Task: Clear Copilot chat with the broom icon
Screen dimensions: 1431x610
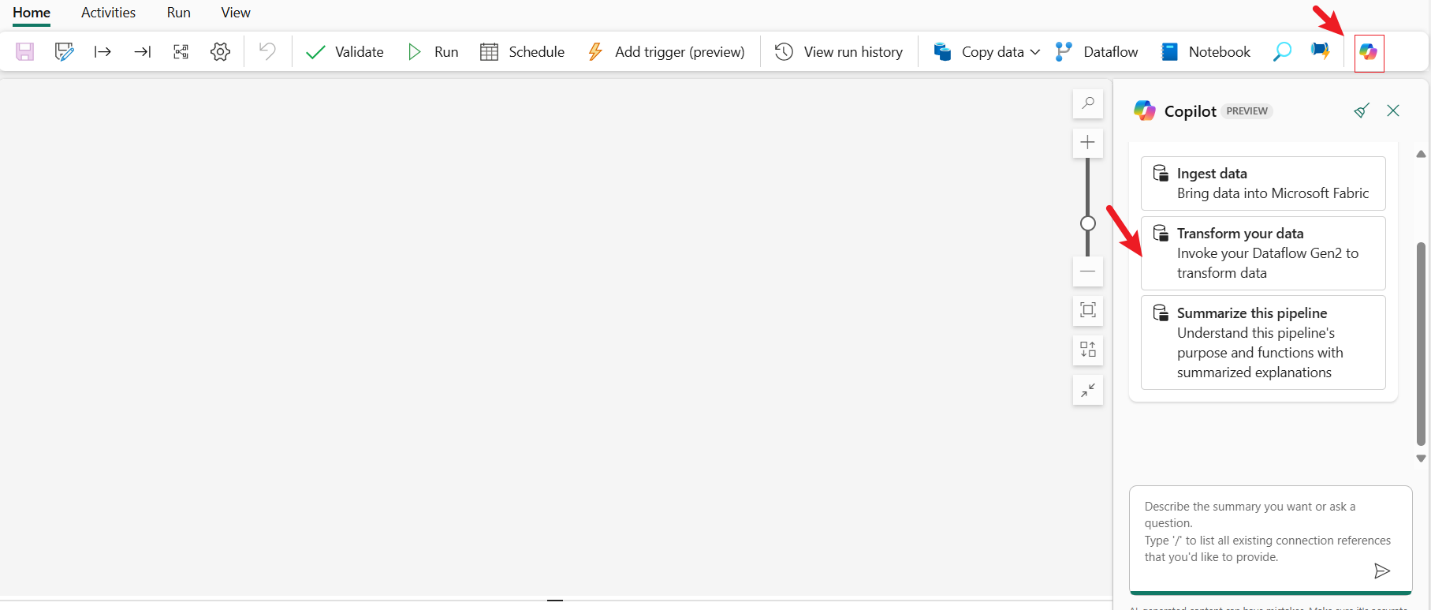Action: point(1361,111)
